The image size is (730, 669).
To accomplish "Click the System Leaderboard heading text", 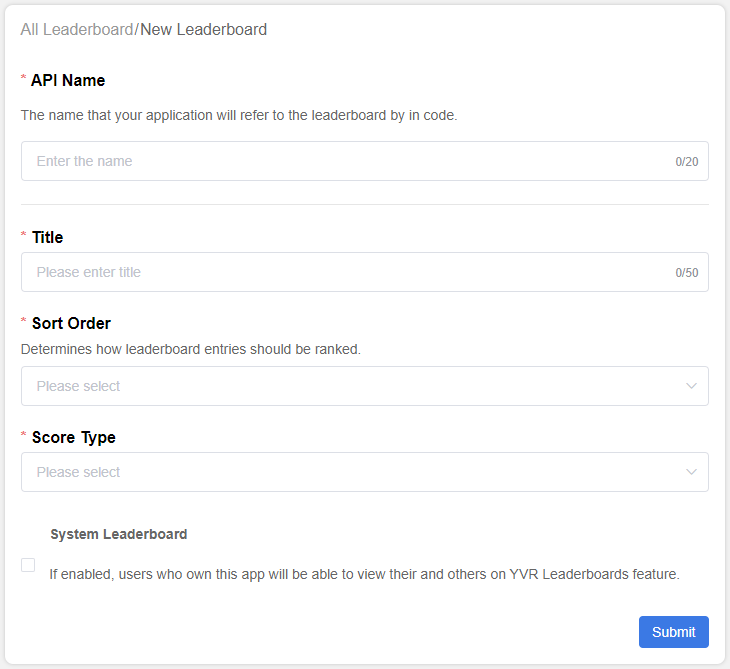I will [118, 534].
